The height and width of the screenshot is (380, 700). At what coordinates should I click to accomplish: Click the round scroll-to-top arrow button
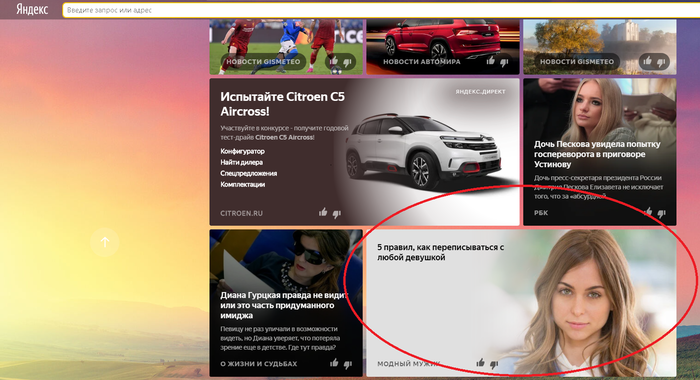(x=104, y=242)
